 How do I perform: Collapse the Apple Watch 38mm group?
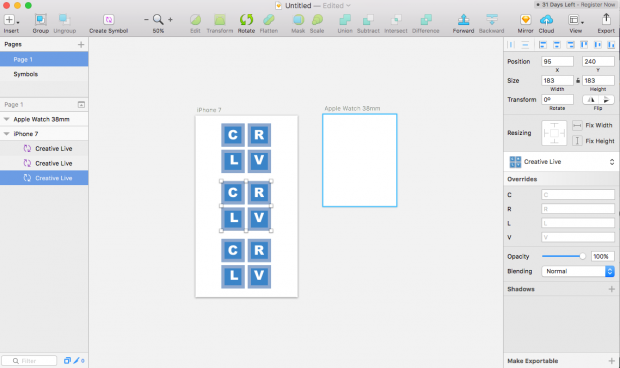(x=6, y=119)
